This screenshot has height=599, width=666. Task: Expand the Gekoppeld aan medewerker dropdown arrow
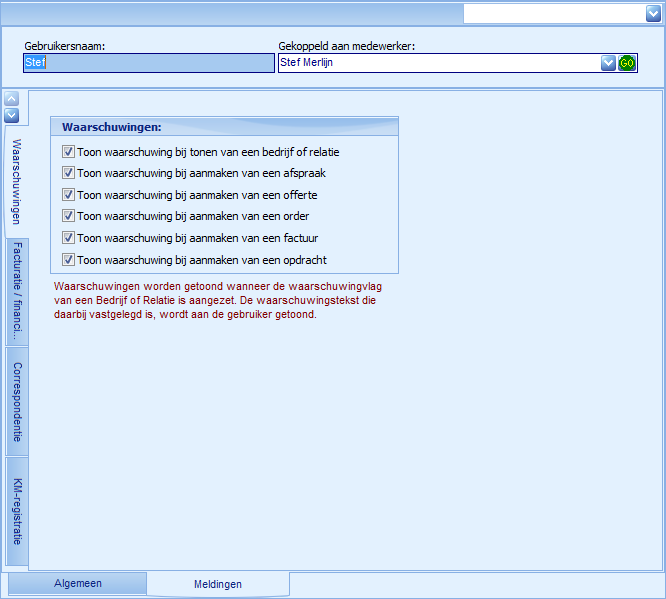[608, 63]
